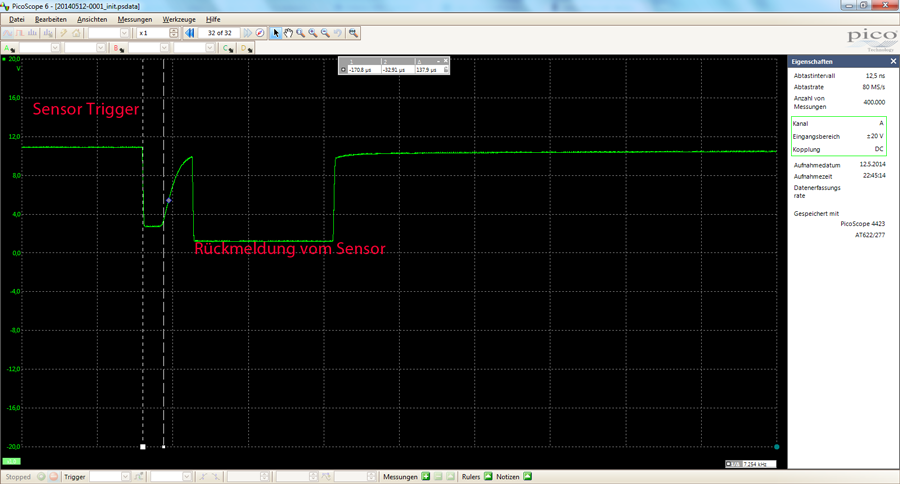Click the green Start capture button
Viewport: 900px width, 484px height.
[x=41, y=477]
